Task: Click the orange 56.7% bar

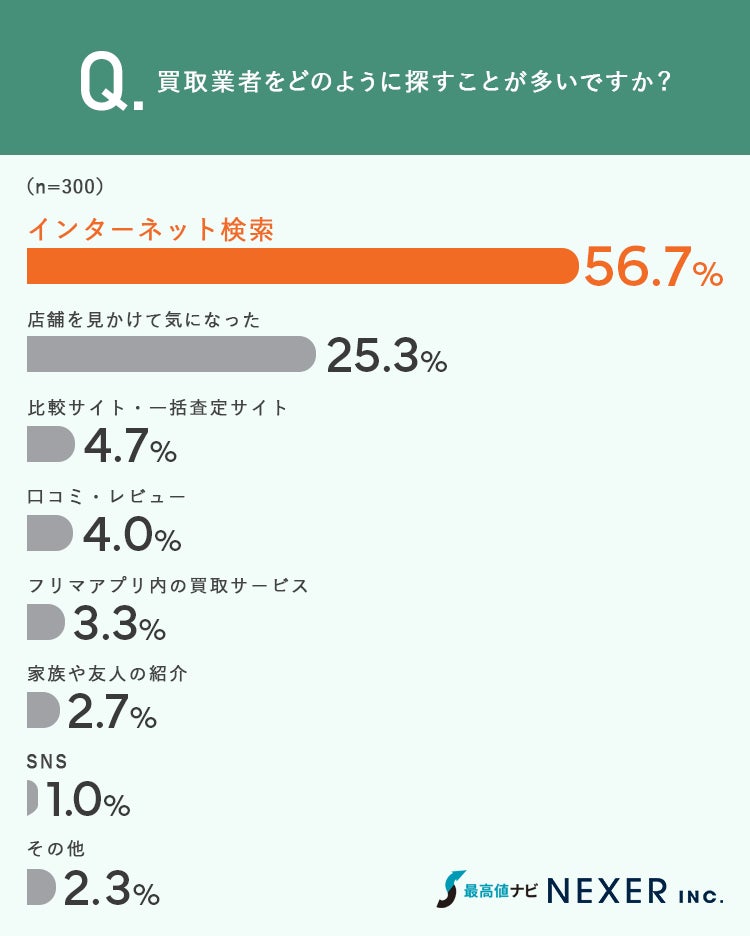Action: (x=302, y=267)
